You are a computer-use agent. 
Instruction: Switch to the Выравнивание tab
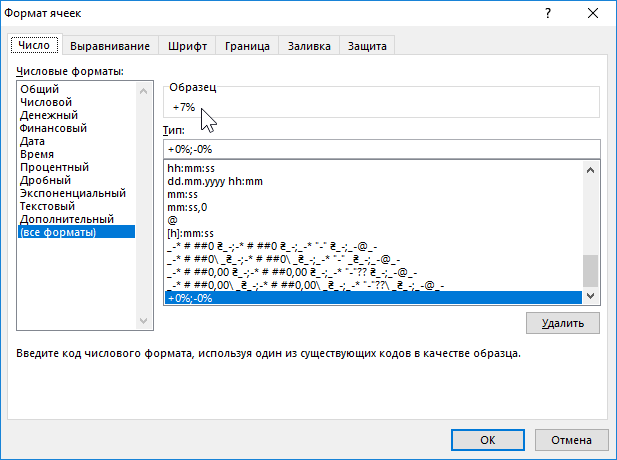pos(110,46)
